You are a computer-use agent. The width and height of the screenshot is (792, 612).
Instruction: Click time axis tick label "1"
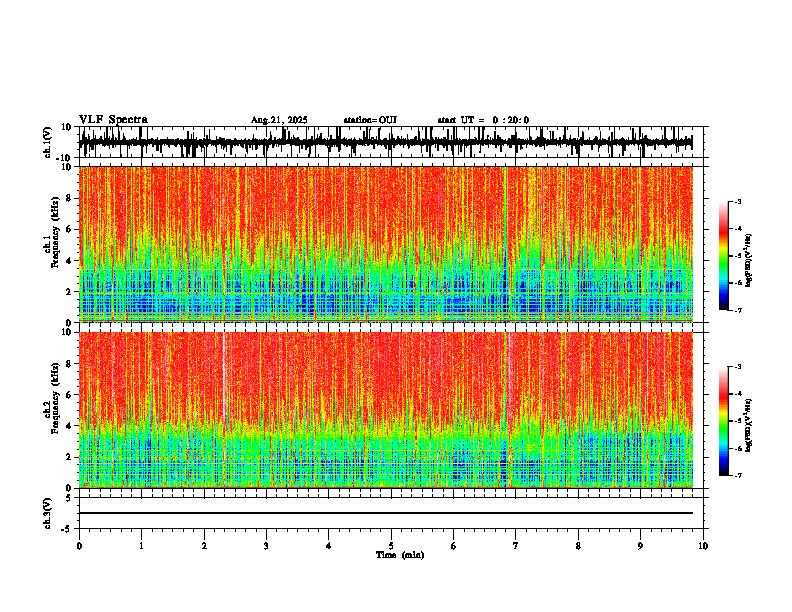pyautogui.click(x=141, y=546)
